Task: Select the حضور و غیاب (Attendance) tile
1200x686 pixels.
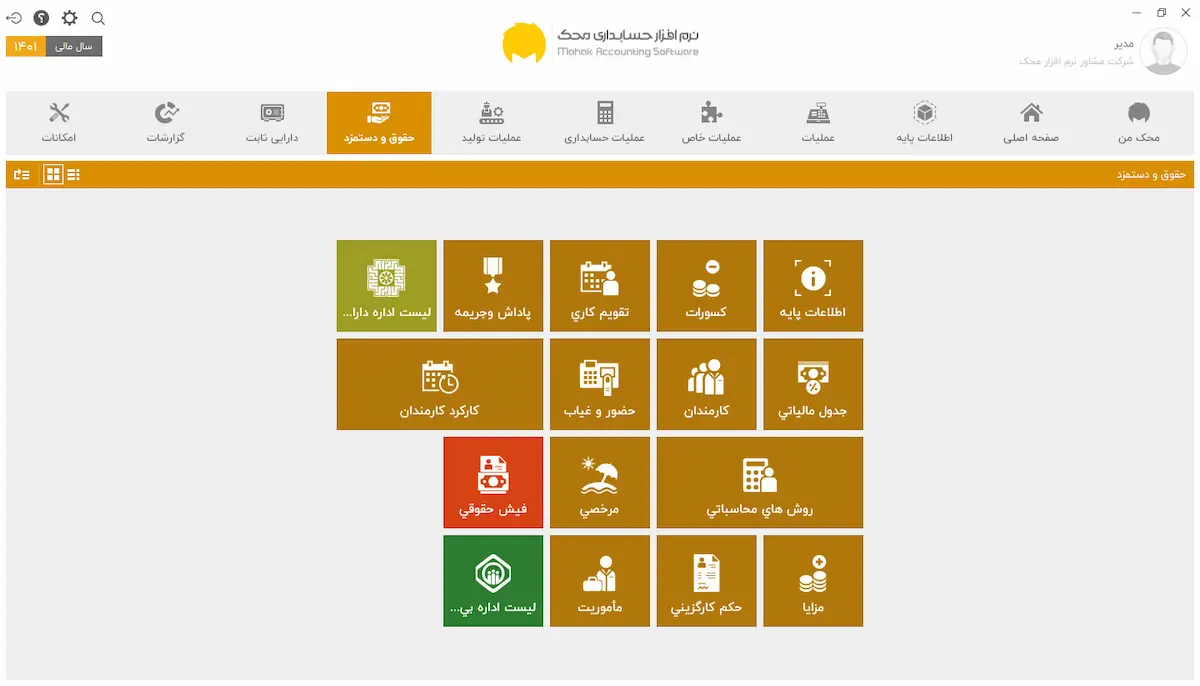Action: coord(599,384)
